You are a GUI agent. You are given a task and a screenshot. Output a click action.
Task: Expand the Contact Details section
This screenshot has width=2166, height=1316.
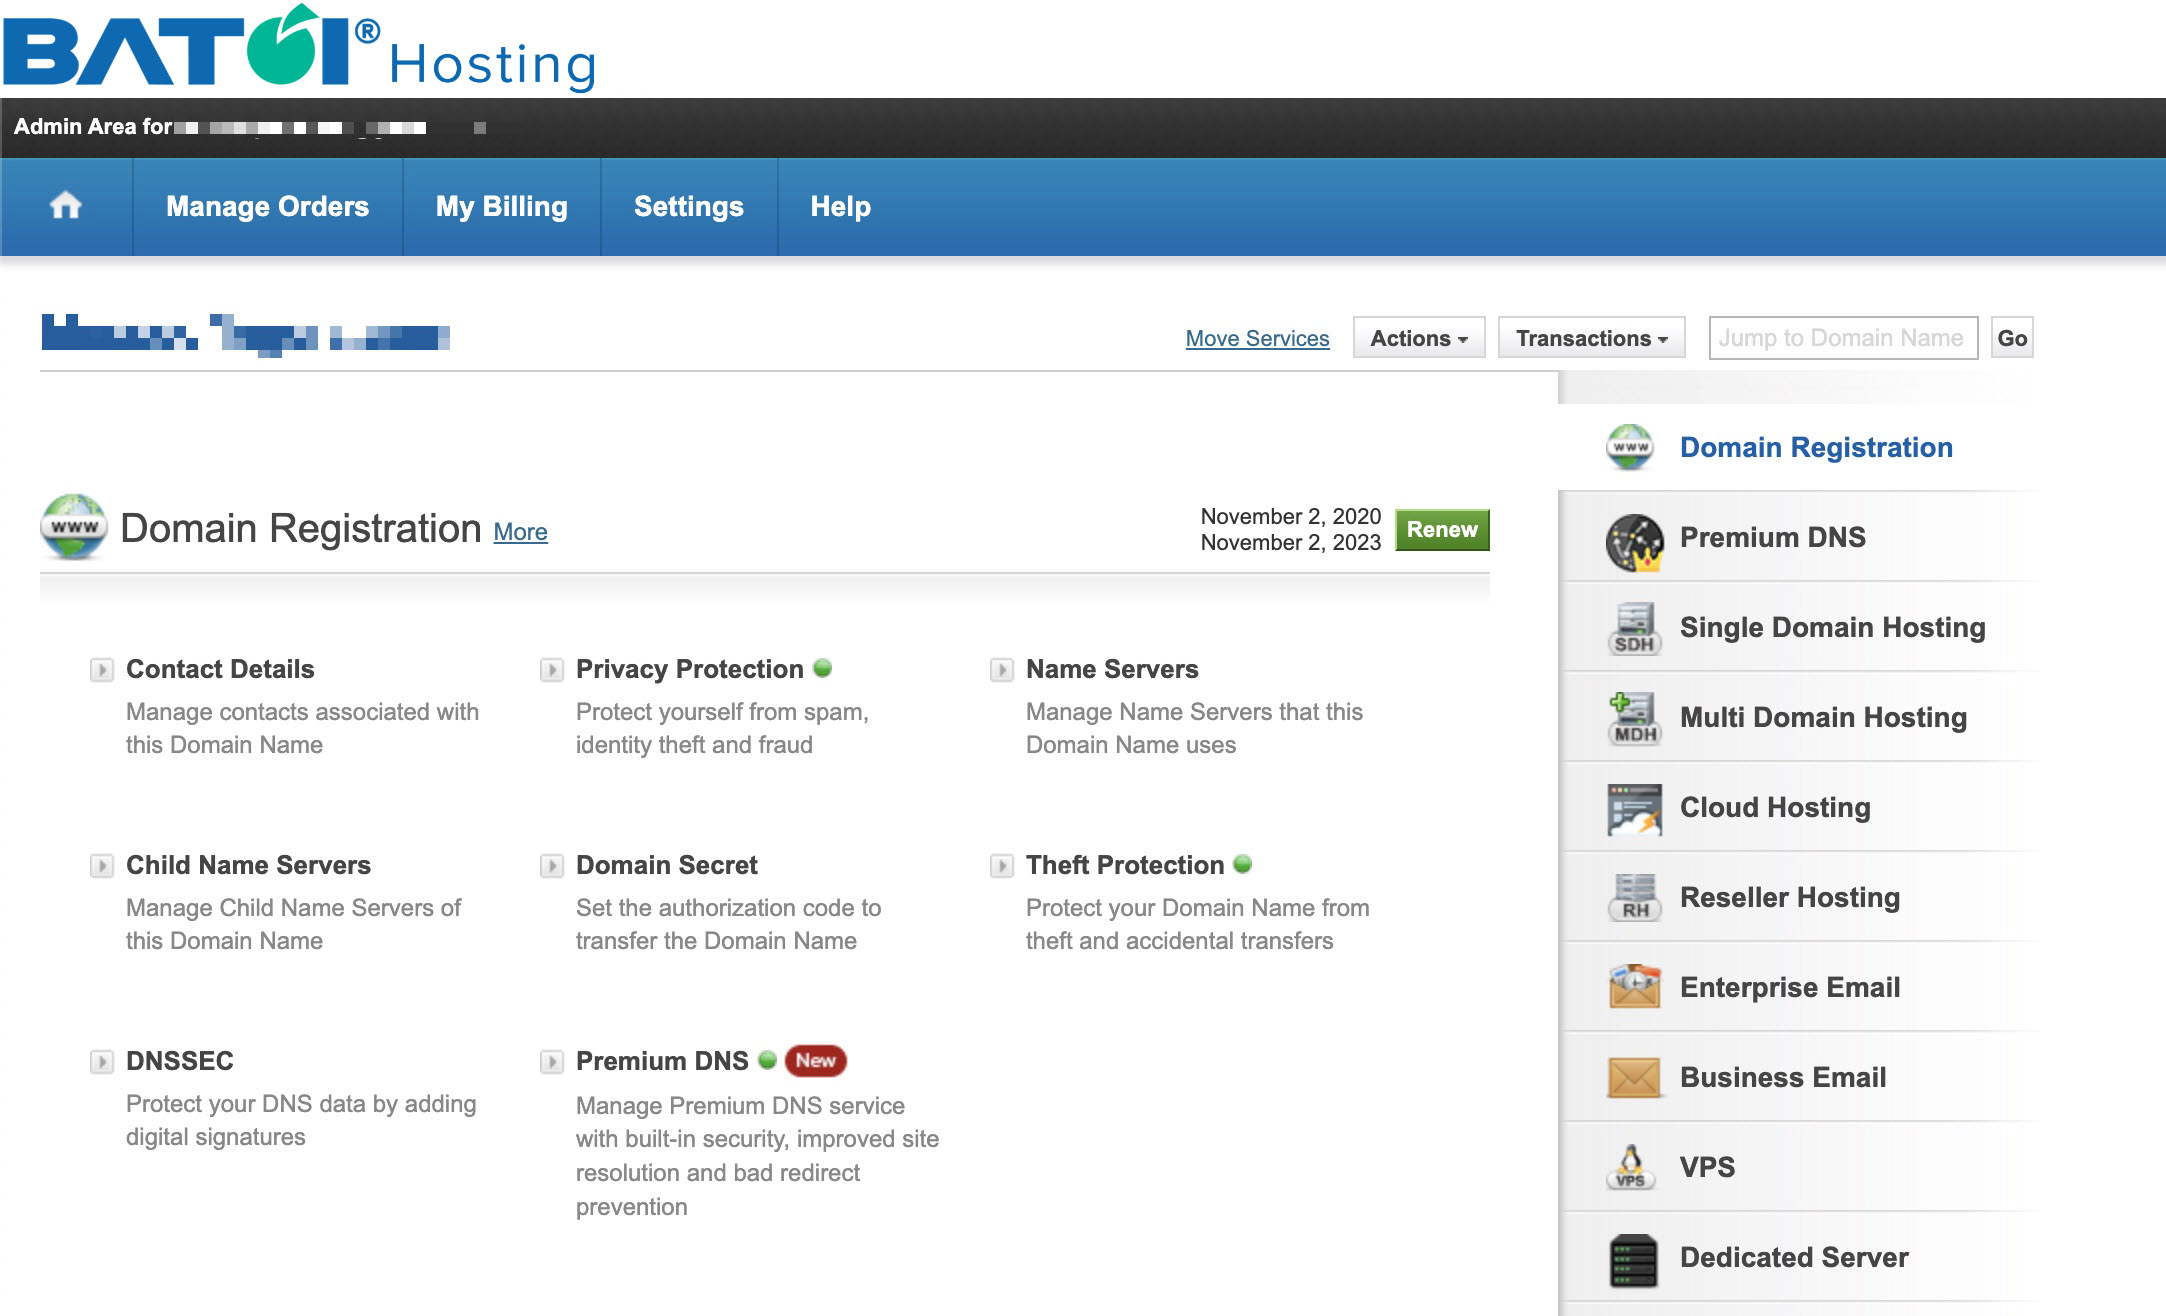pyautogui.click(x=96, y=668)
